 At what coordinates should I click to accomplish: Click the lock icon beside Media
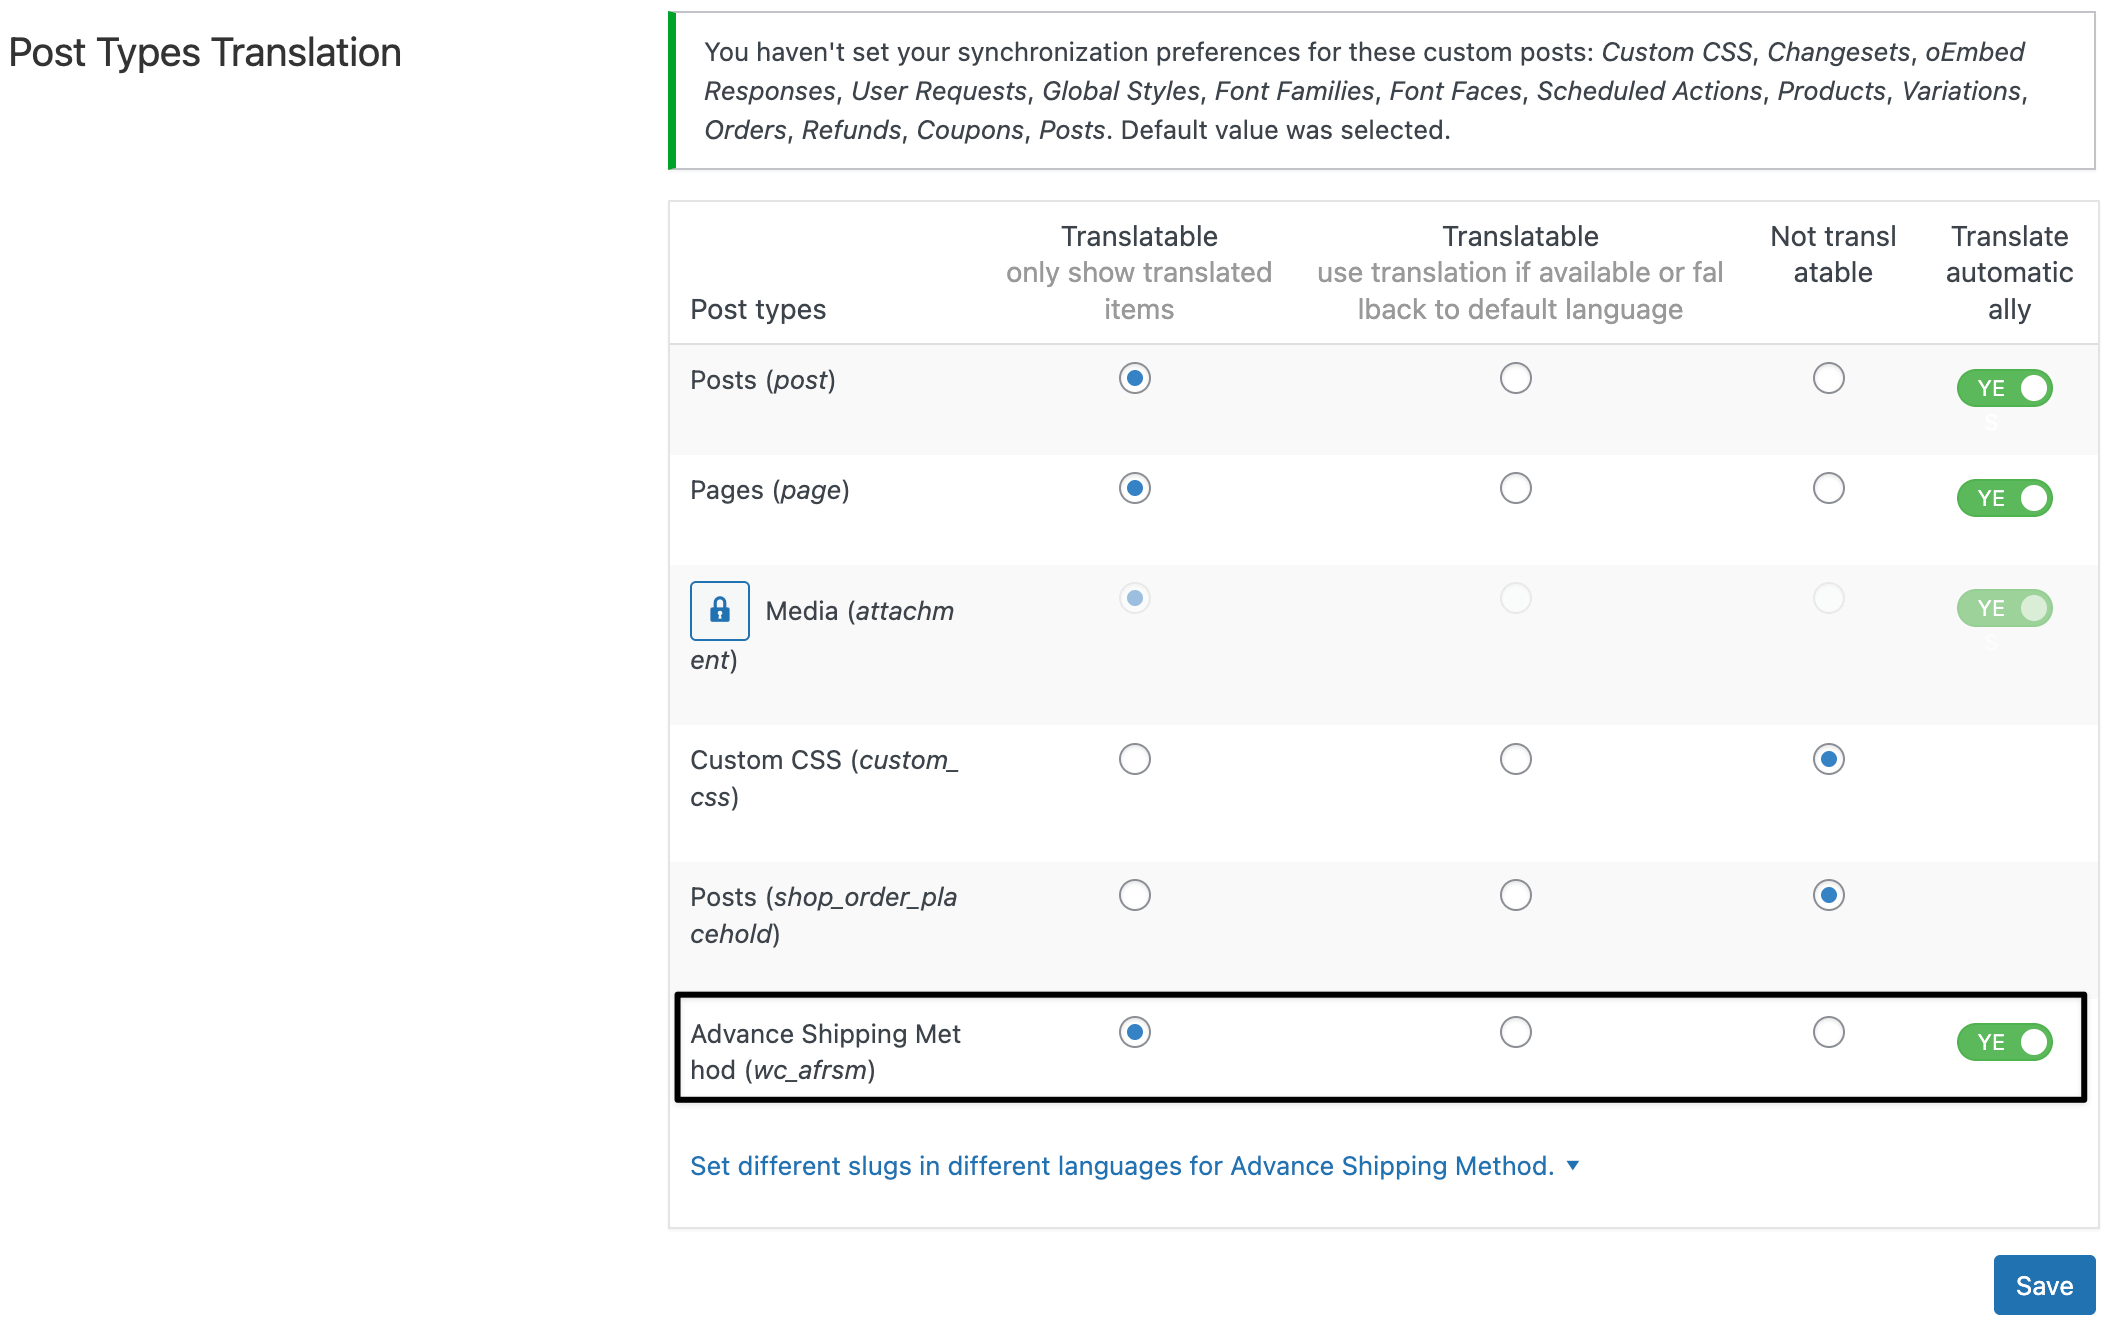(719, 610)
